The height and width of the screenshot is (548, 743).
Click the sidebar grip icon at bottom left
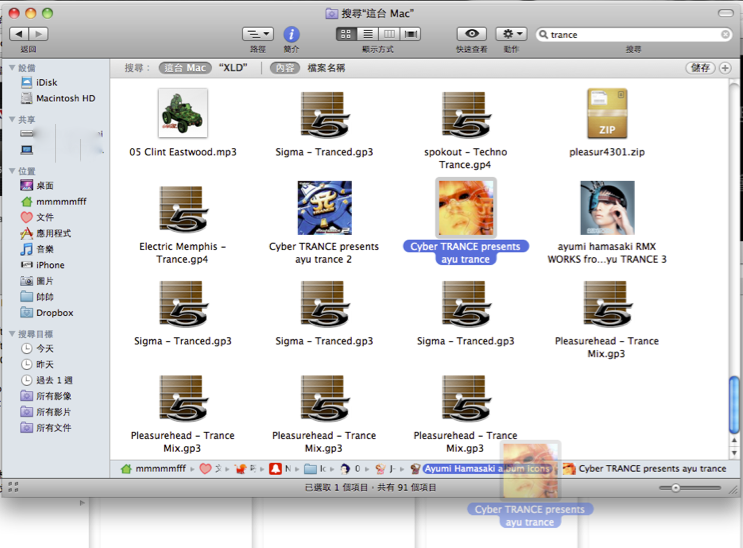(x=13, y=487)
